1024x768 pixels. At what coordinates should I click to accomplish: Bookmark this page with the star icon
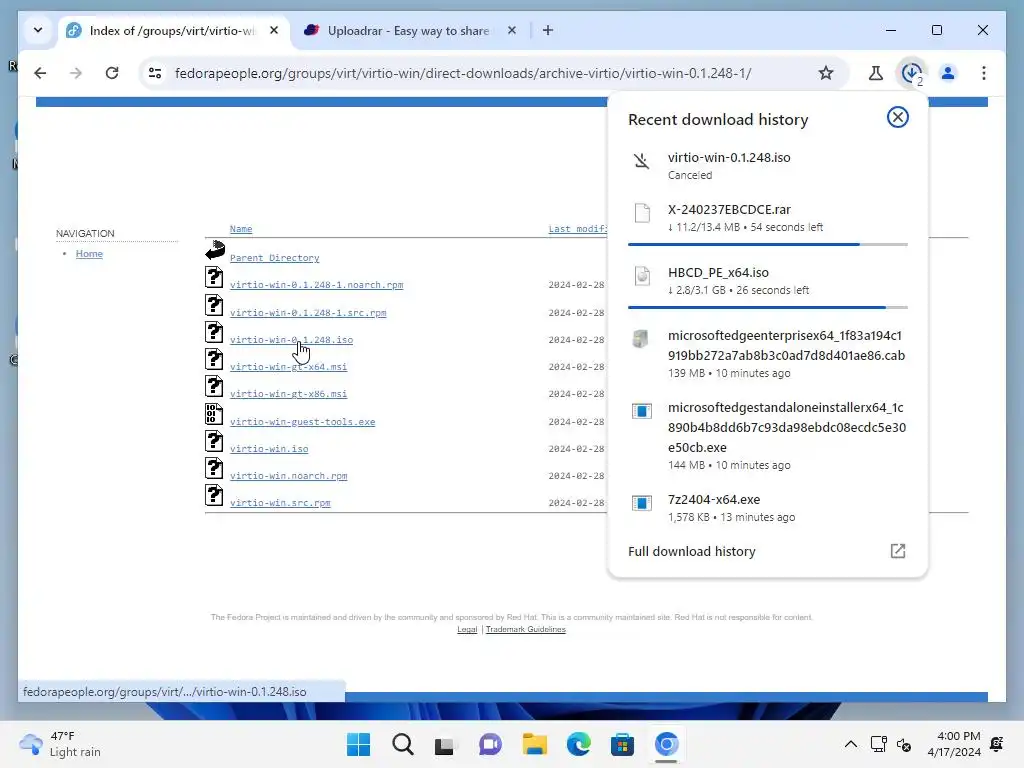pyautogui.click(x=826, y=73)
